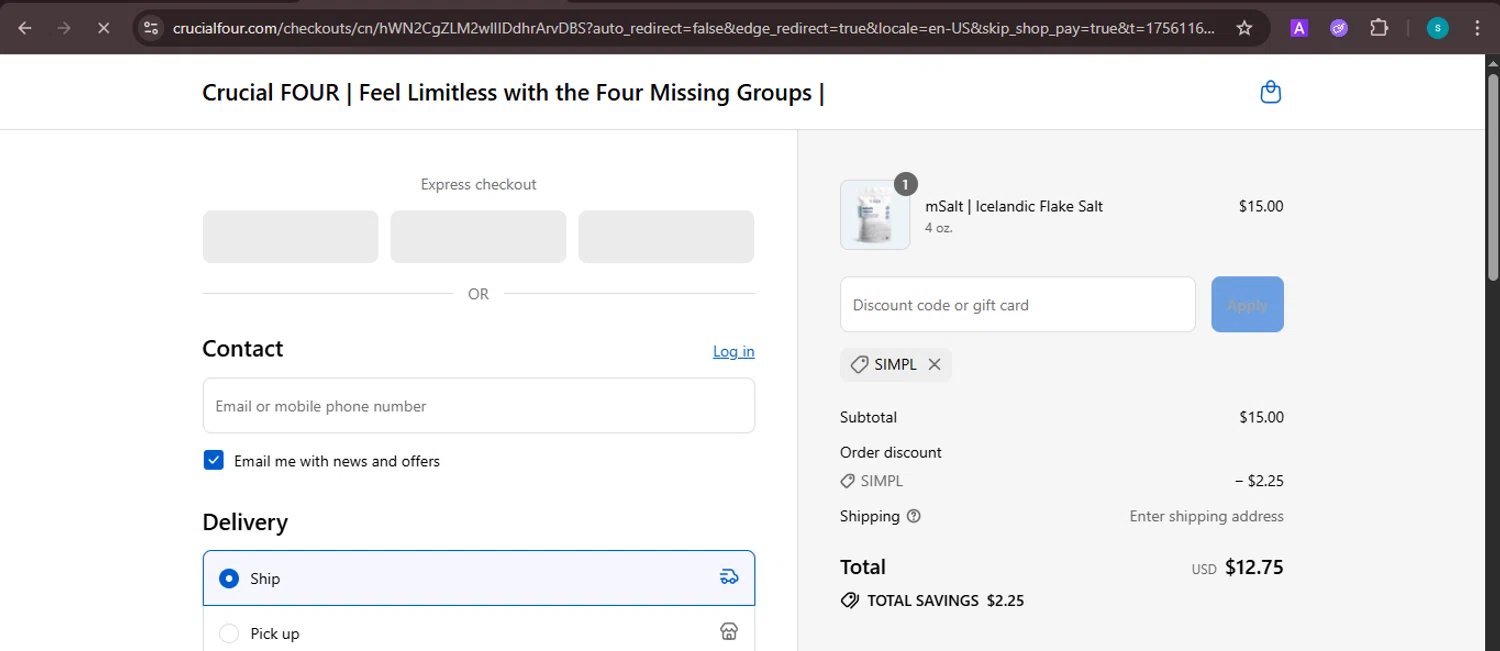Image resolution: width=1500 pixels, height=651 pixels.
Task: Focus the discount code field
Action: (1018, 304)
